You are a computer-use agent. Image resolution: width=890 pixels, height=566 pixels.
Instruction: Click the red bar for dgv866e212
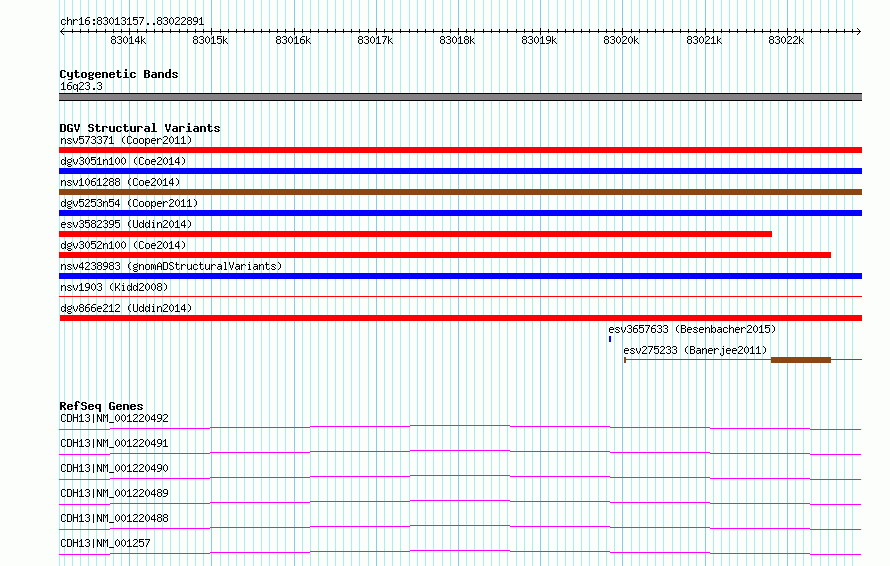(460, 318)
